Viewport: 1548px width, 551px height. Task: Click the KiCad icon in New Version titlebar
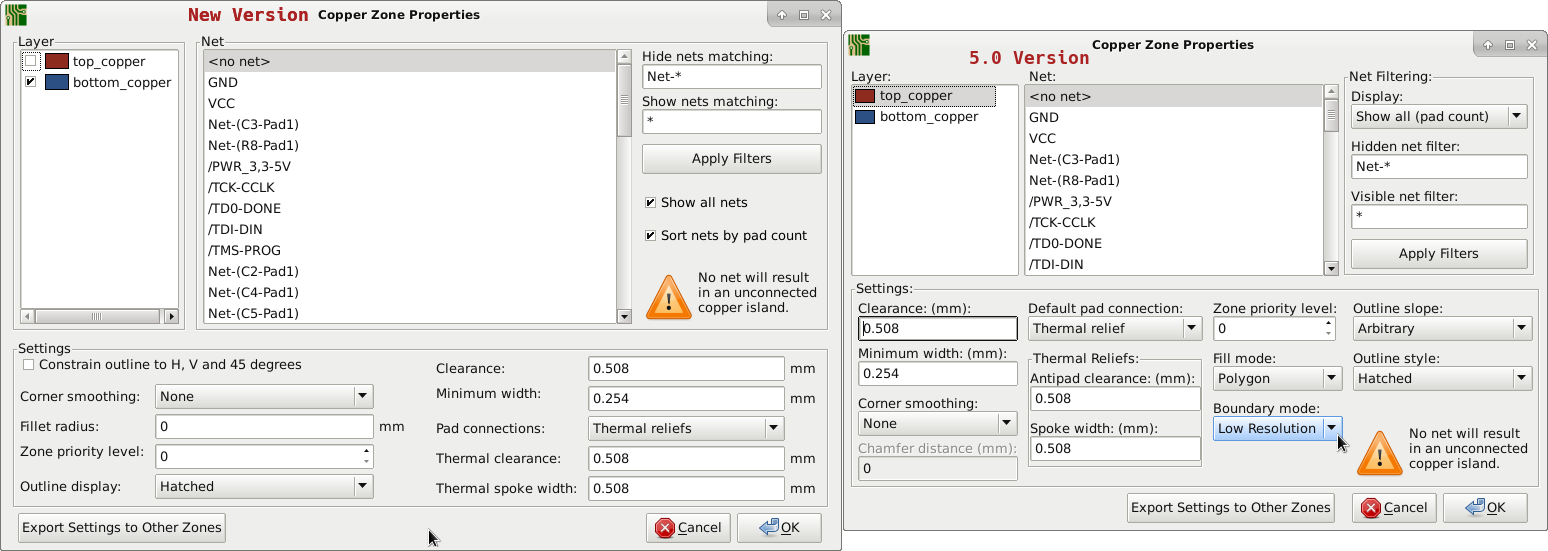pyautogui.click(x=16, y=15)
